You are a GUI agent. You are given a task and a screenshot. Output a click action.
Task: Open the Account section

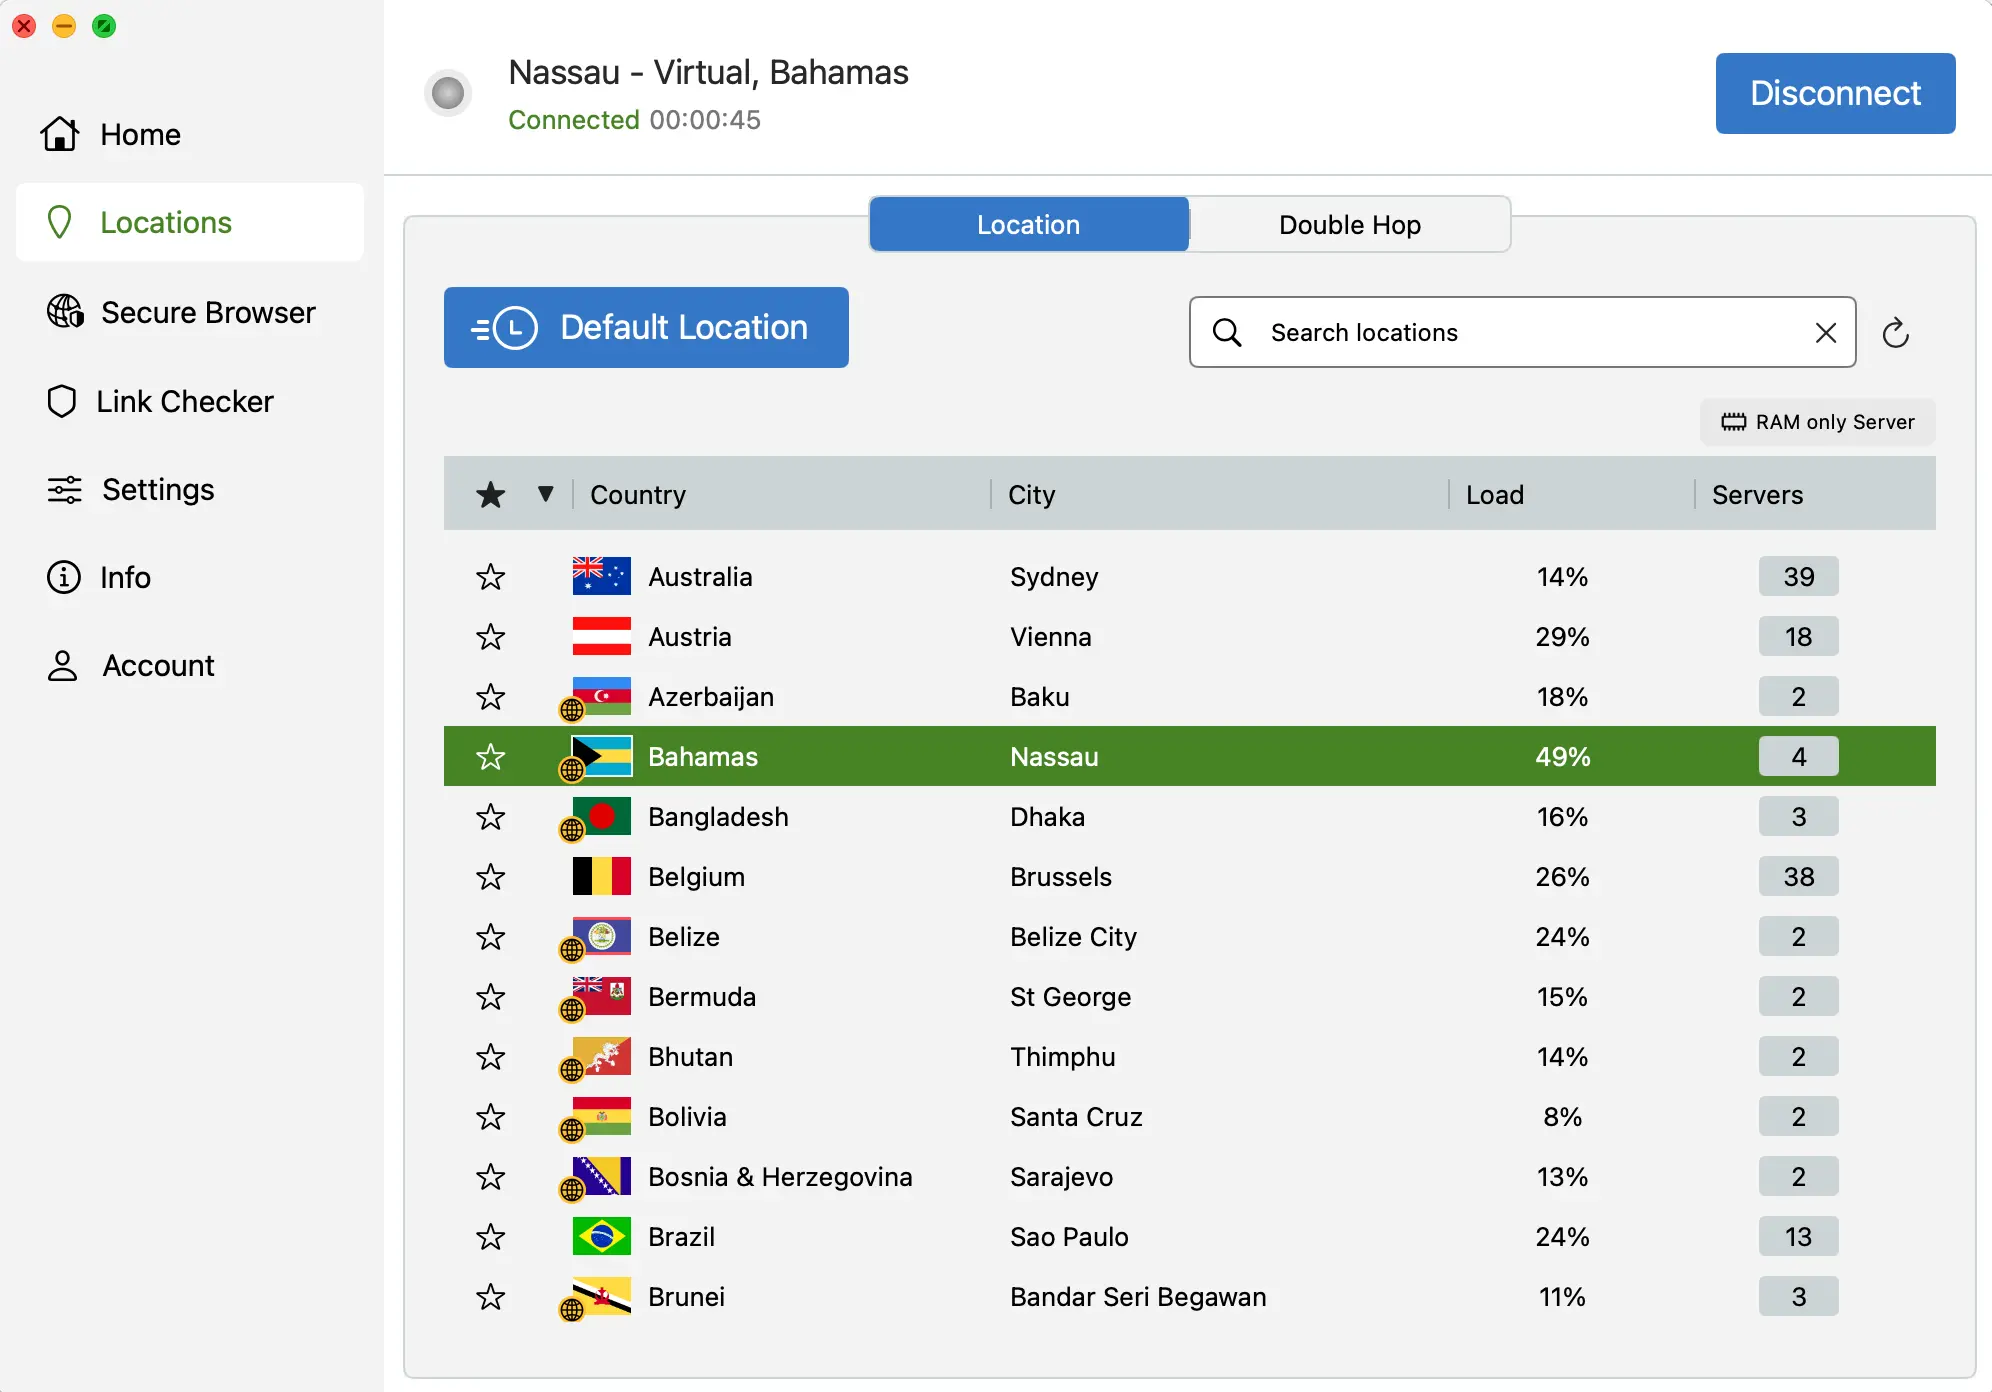[157, 665]
